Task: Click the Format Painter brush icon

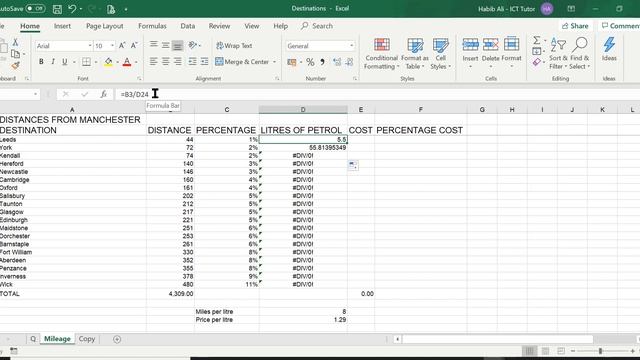Action: coord(16,65)
